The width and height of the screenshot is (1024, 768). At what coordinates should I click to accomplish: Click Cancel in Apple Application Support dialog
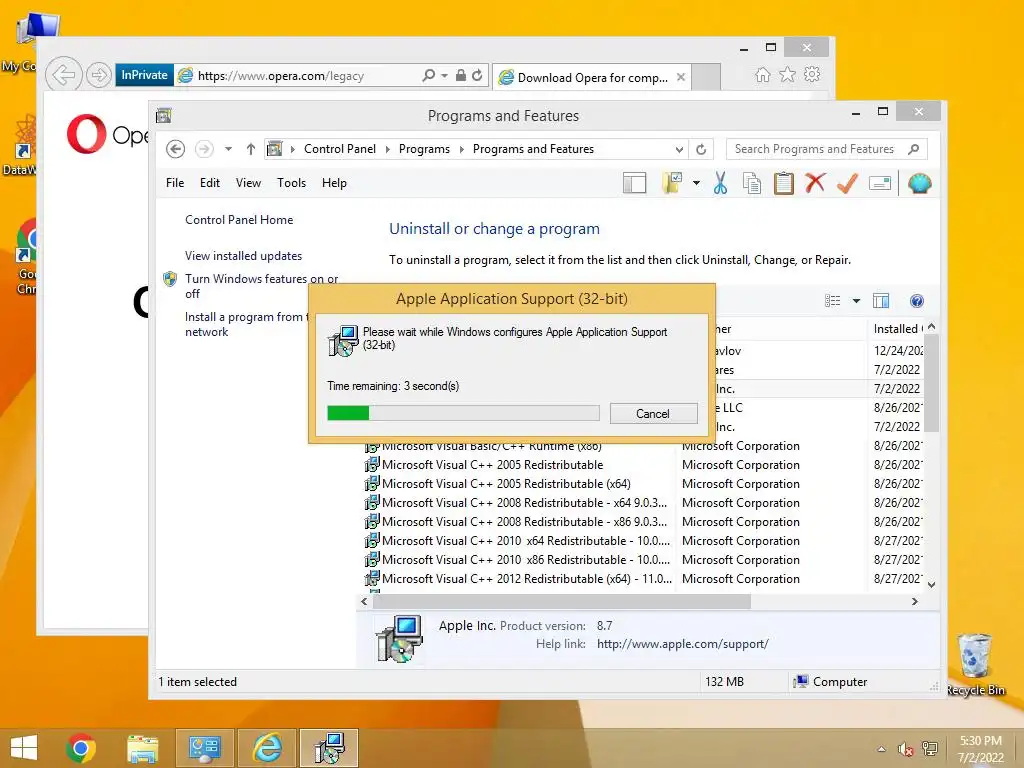click(x=653, y=413)
